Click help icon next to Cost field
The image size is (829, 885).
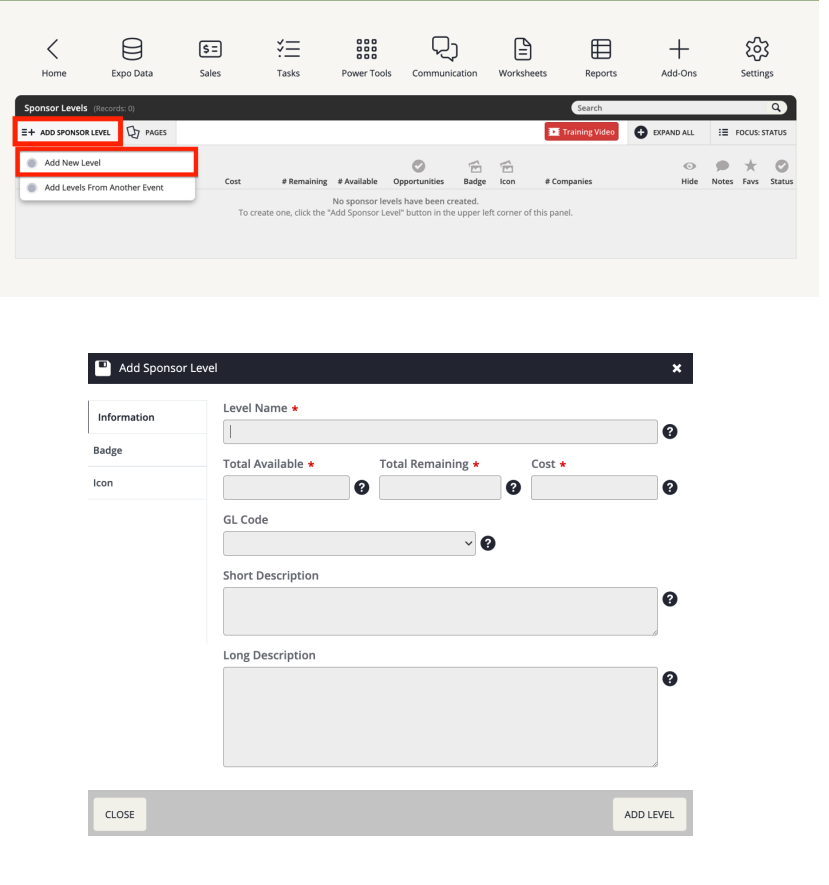[x=670, y=488]
